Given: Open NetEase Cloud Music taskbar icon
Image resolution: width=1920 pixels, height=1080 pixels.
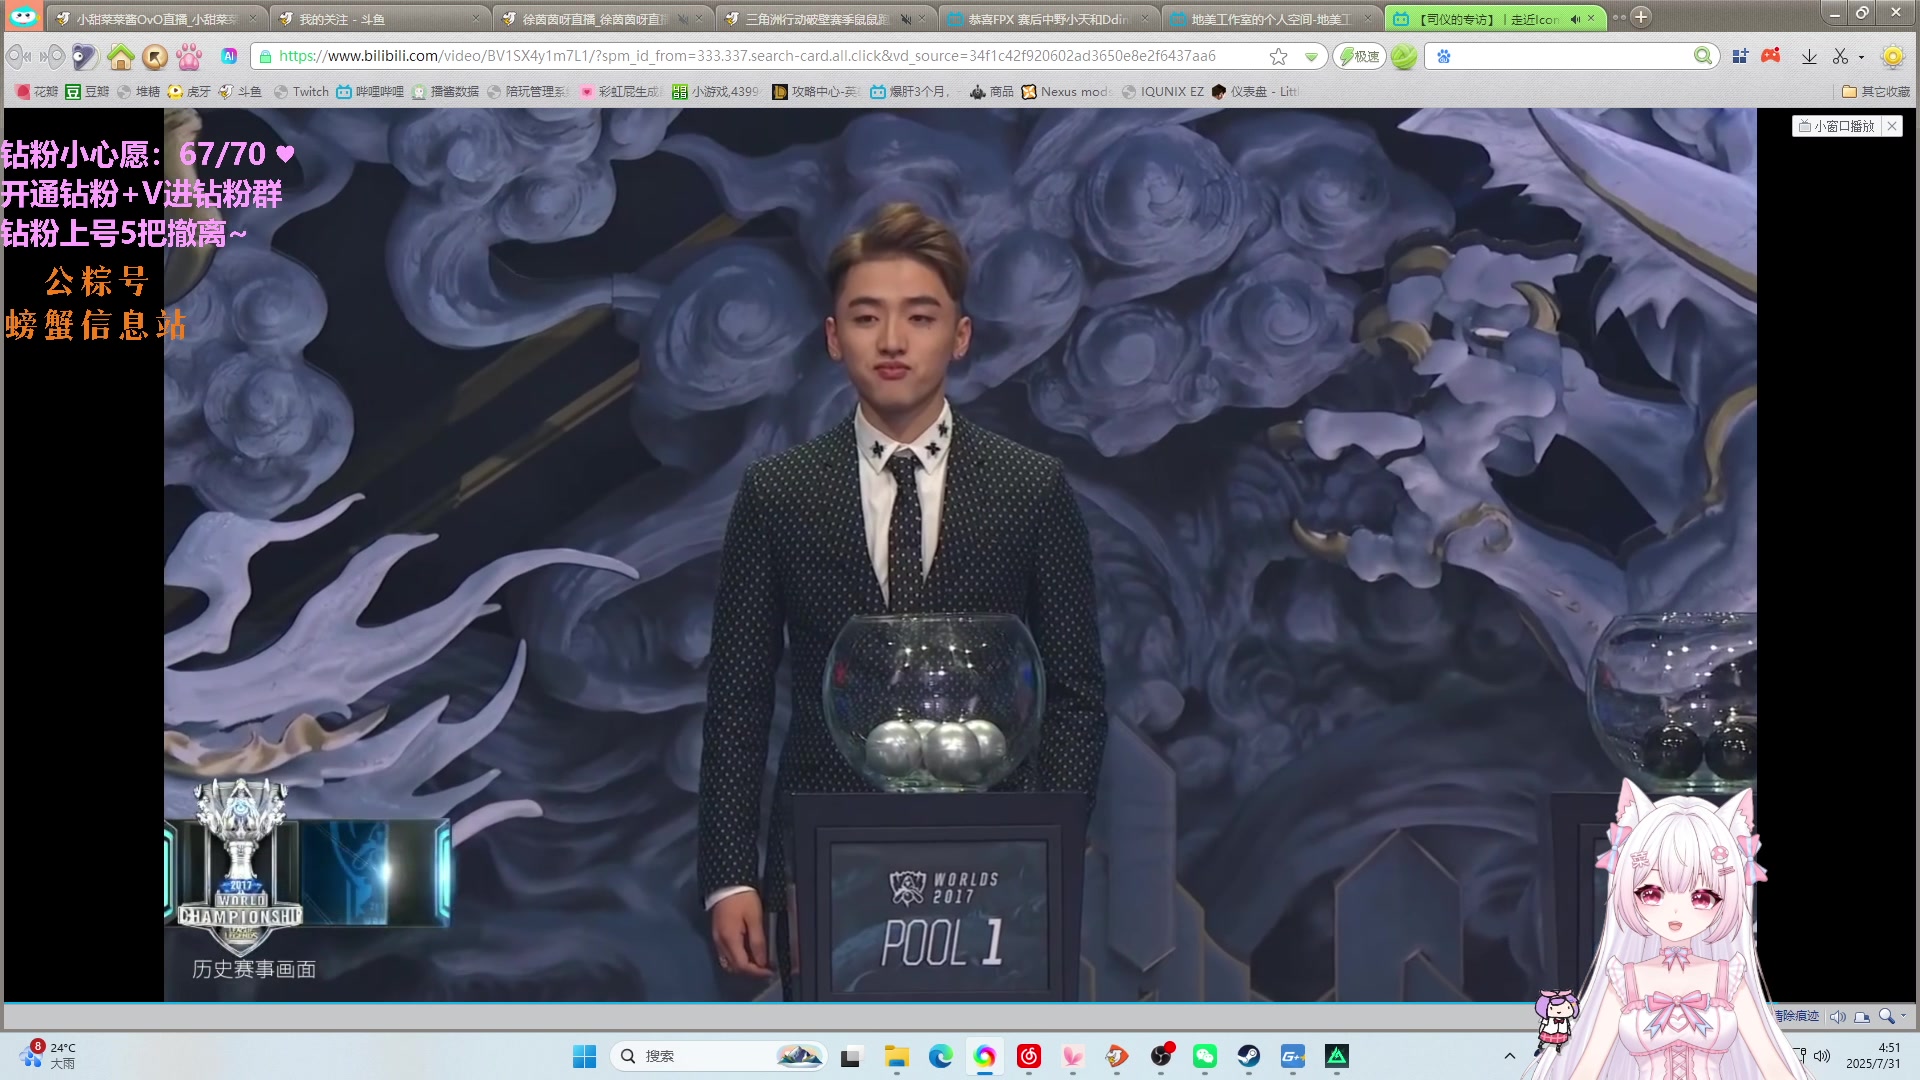Looking at the screenshot, I should (x=1029, y=1056).
